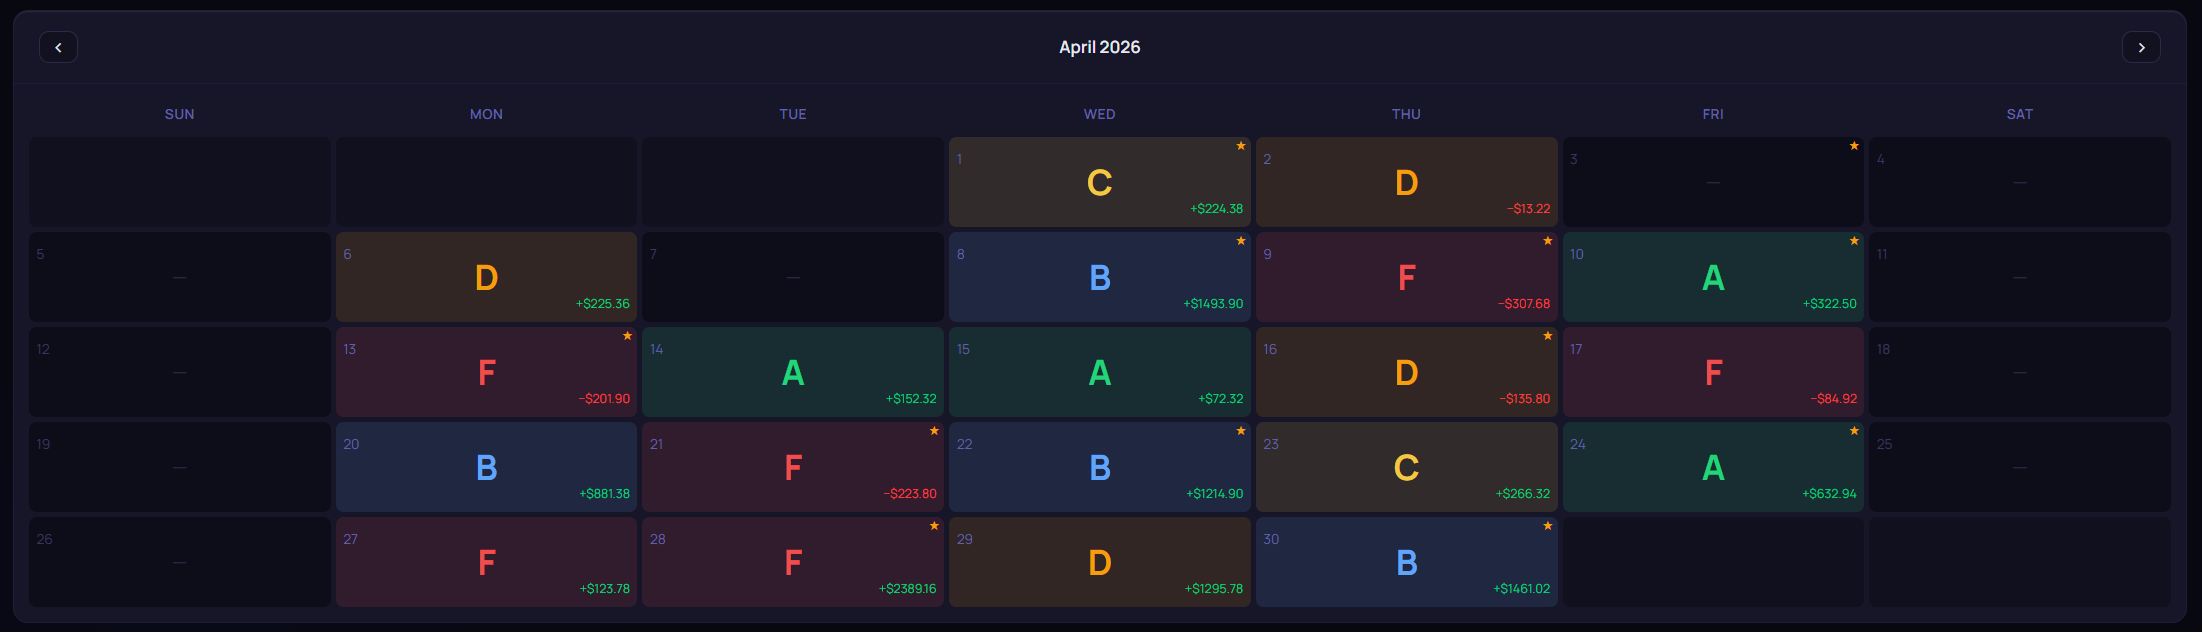Image resolution: width=2202 pixels, height=632 pixels.
Task: Click the -$13.22 loss value
Action: click(x=1529, y=209)
